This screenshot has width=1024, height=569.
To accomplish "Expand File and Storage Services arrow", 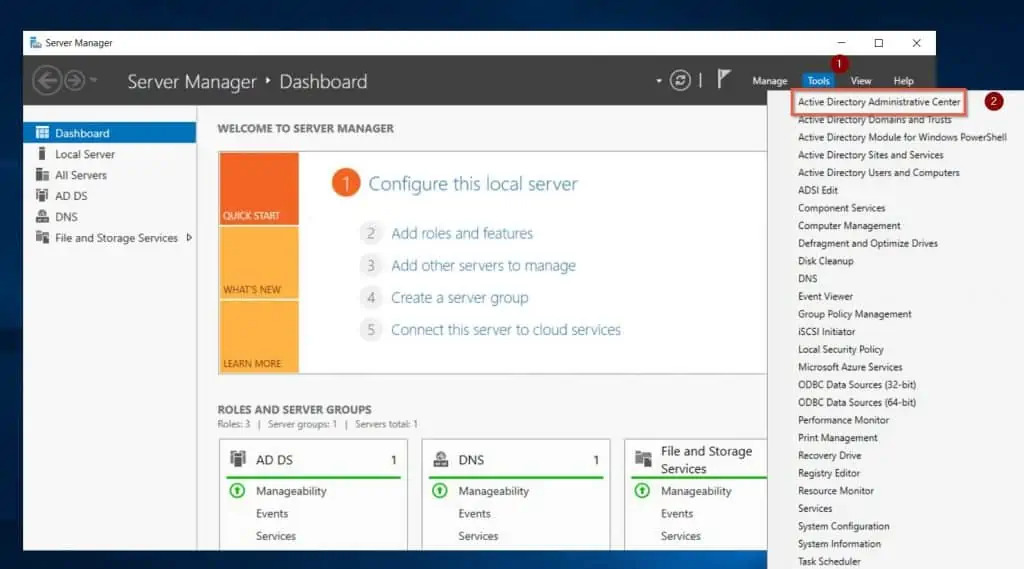I will (x=189, y=237).
